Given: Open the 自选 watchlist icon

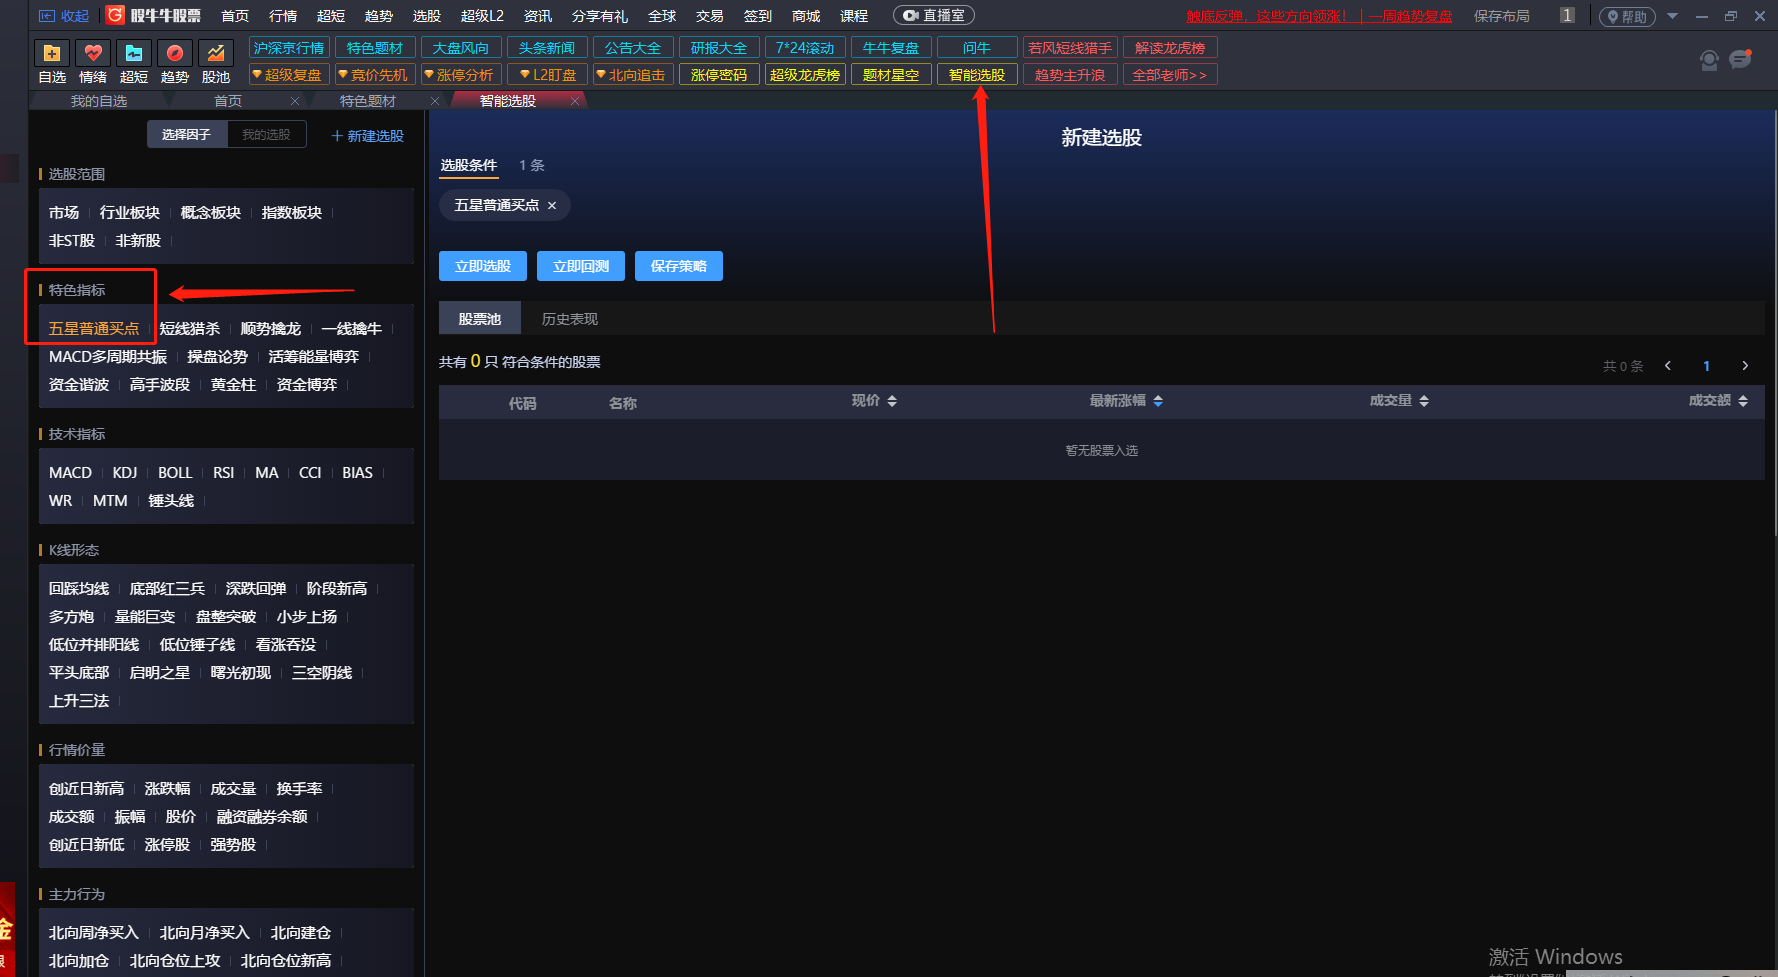Looking at the screenshot, I should [52, 54].
